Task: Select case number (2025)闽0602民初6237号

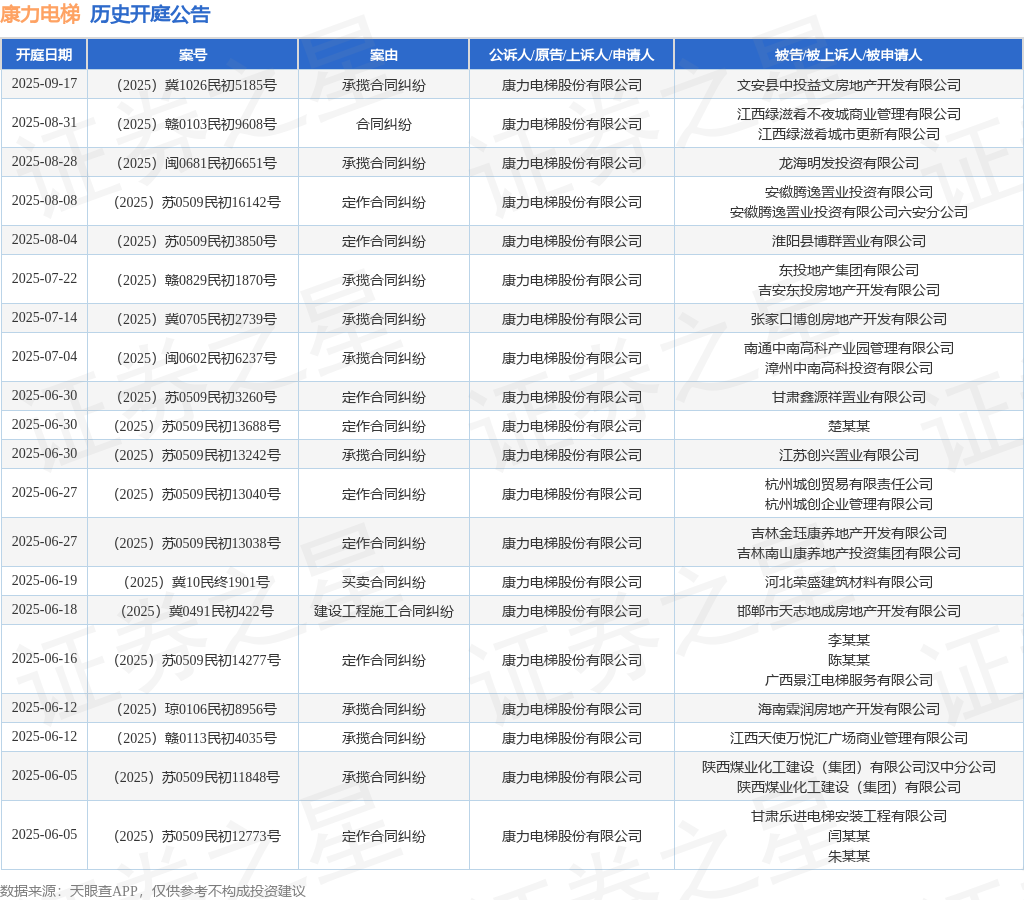Action: [x=197, y=359]
